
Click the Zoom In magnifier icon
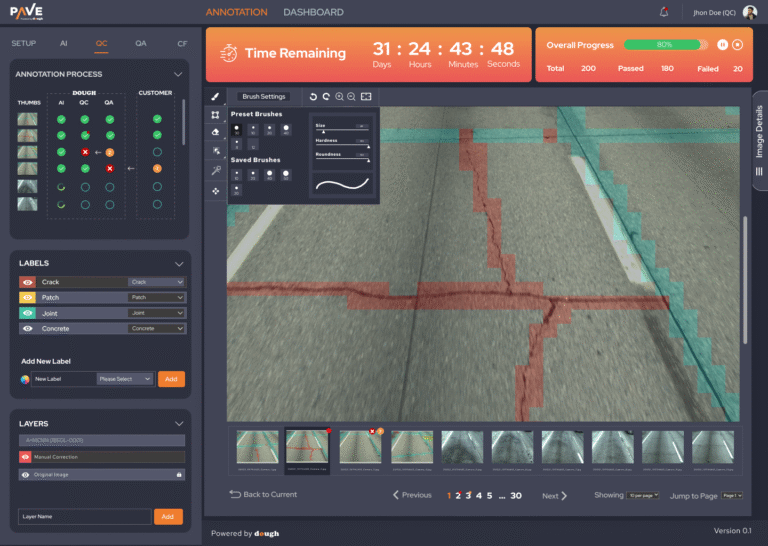(339, 97)
